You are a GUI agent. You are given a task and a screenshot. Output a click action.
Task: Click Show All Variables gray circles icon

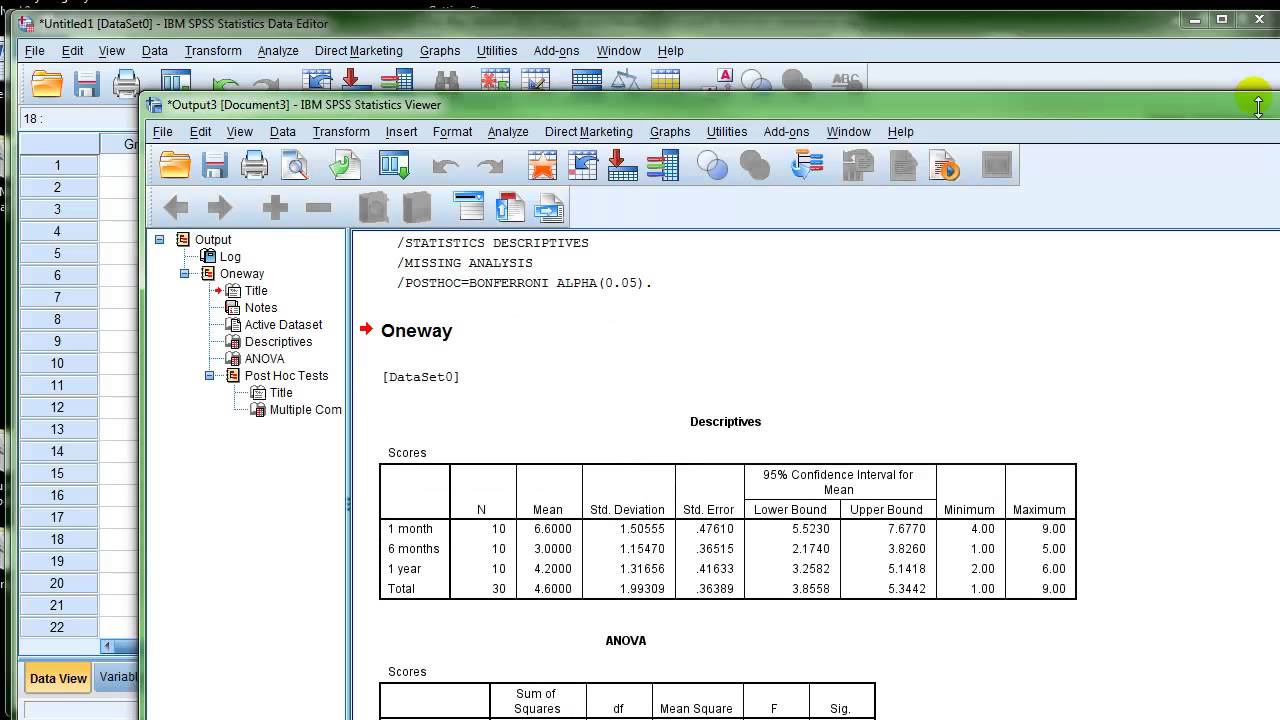click(754, 165)
